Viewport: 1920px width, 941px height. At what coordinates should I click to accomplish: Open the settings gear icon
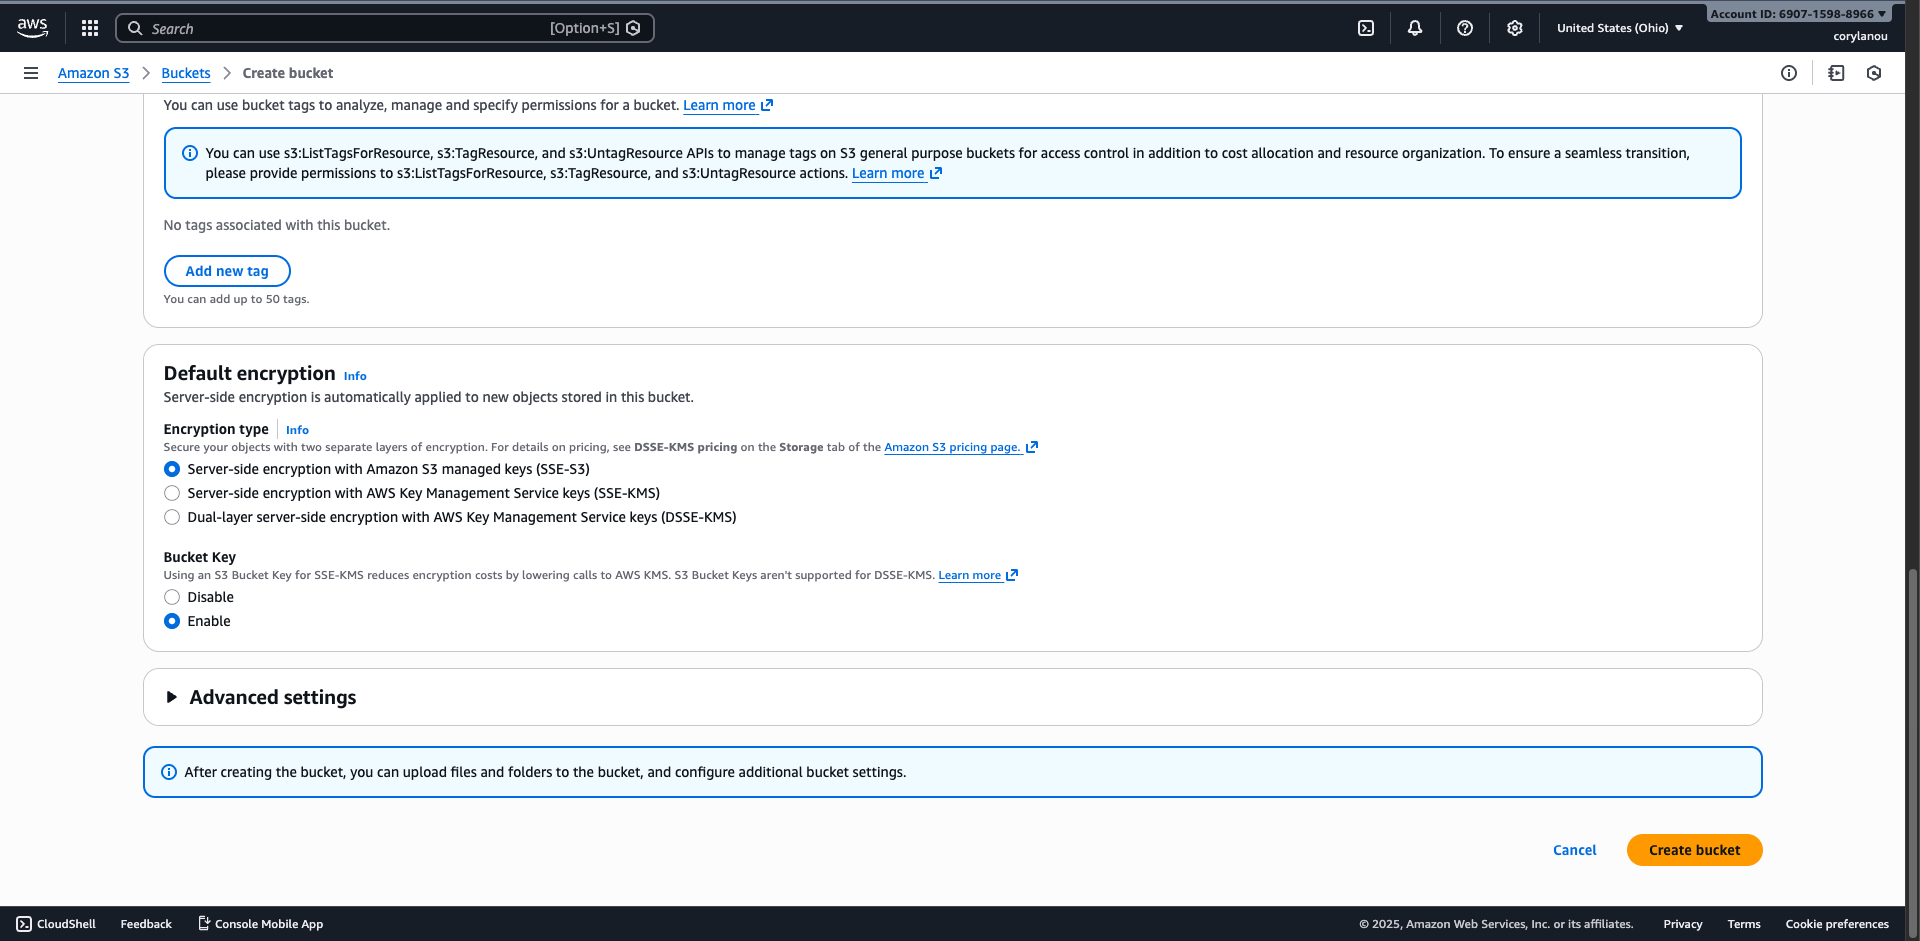1514,27
